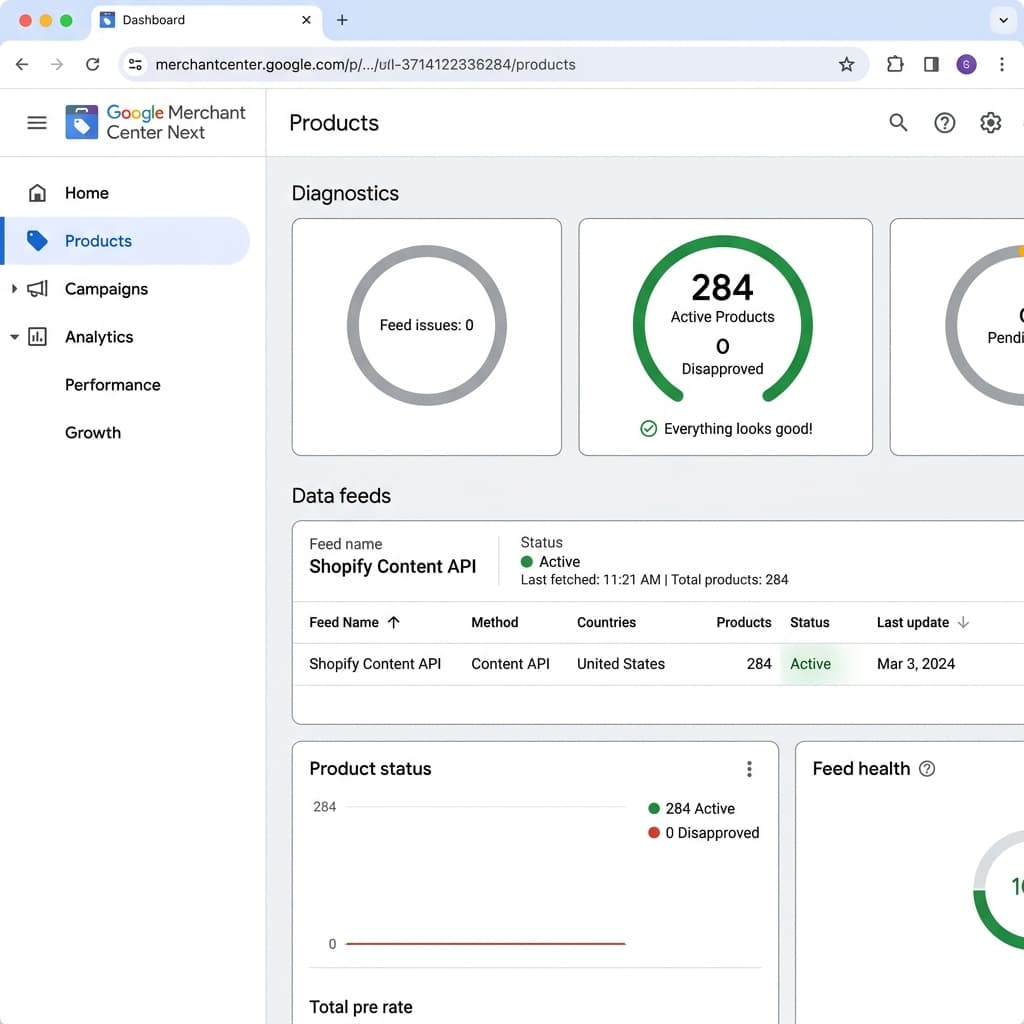The image size is (1024, 1024).
Task: Click the Mar 3, 2024 last update cell
Action: point(916,664)
